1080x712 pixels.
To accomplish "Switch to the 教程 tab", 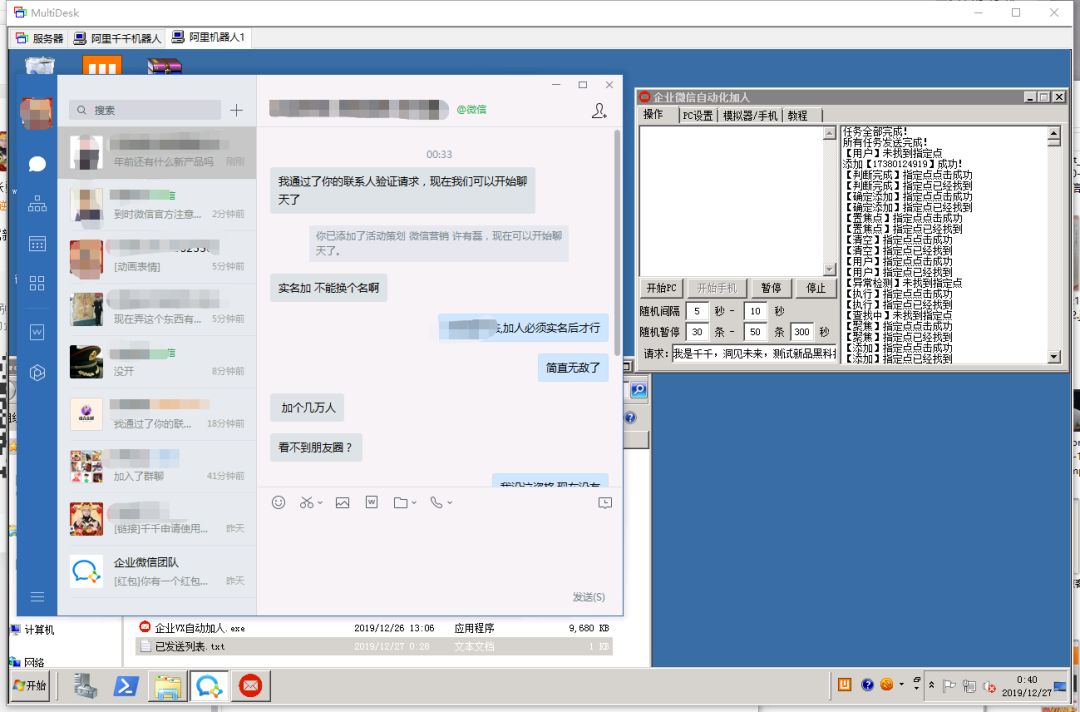I will [x=798, y=116].
